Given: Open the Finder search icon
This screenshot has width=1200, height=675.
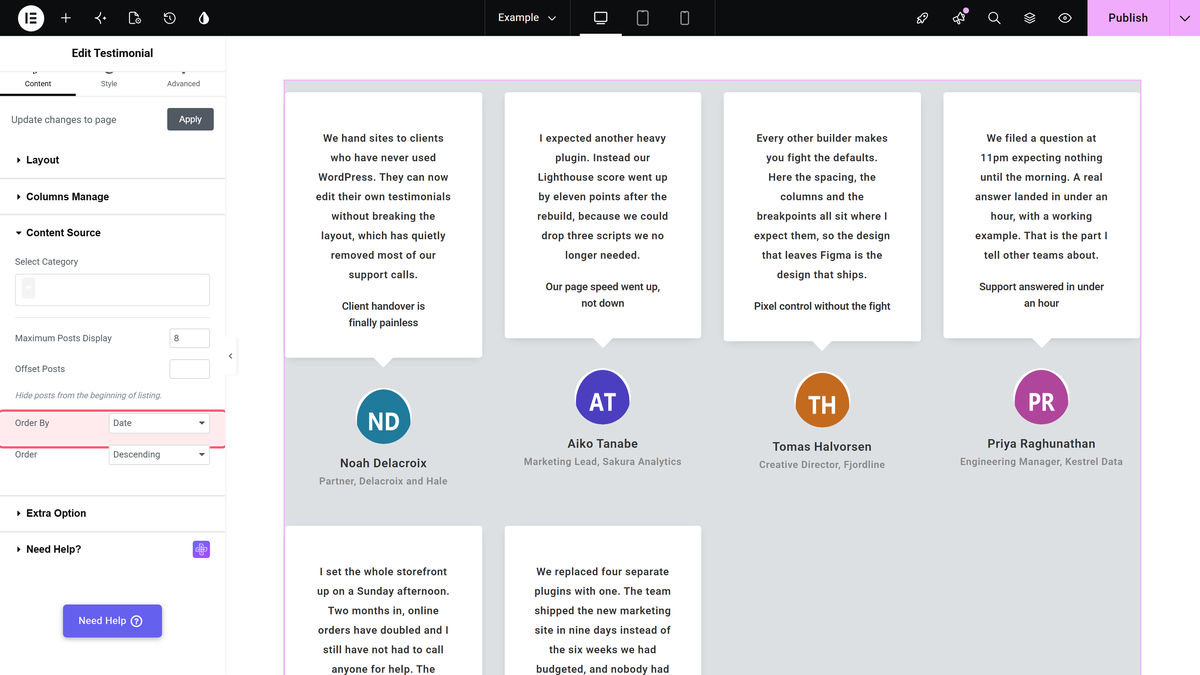Looking at the screenshot, I should [994, 18].
